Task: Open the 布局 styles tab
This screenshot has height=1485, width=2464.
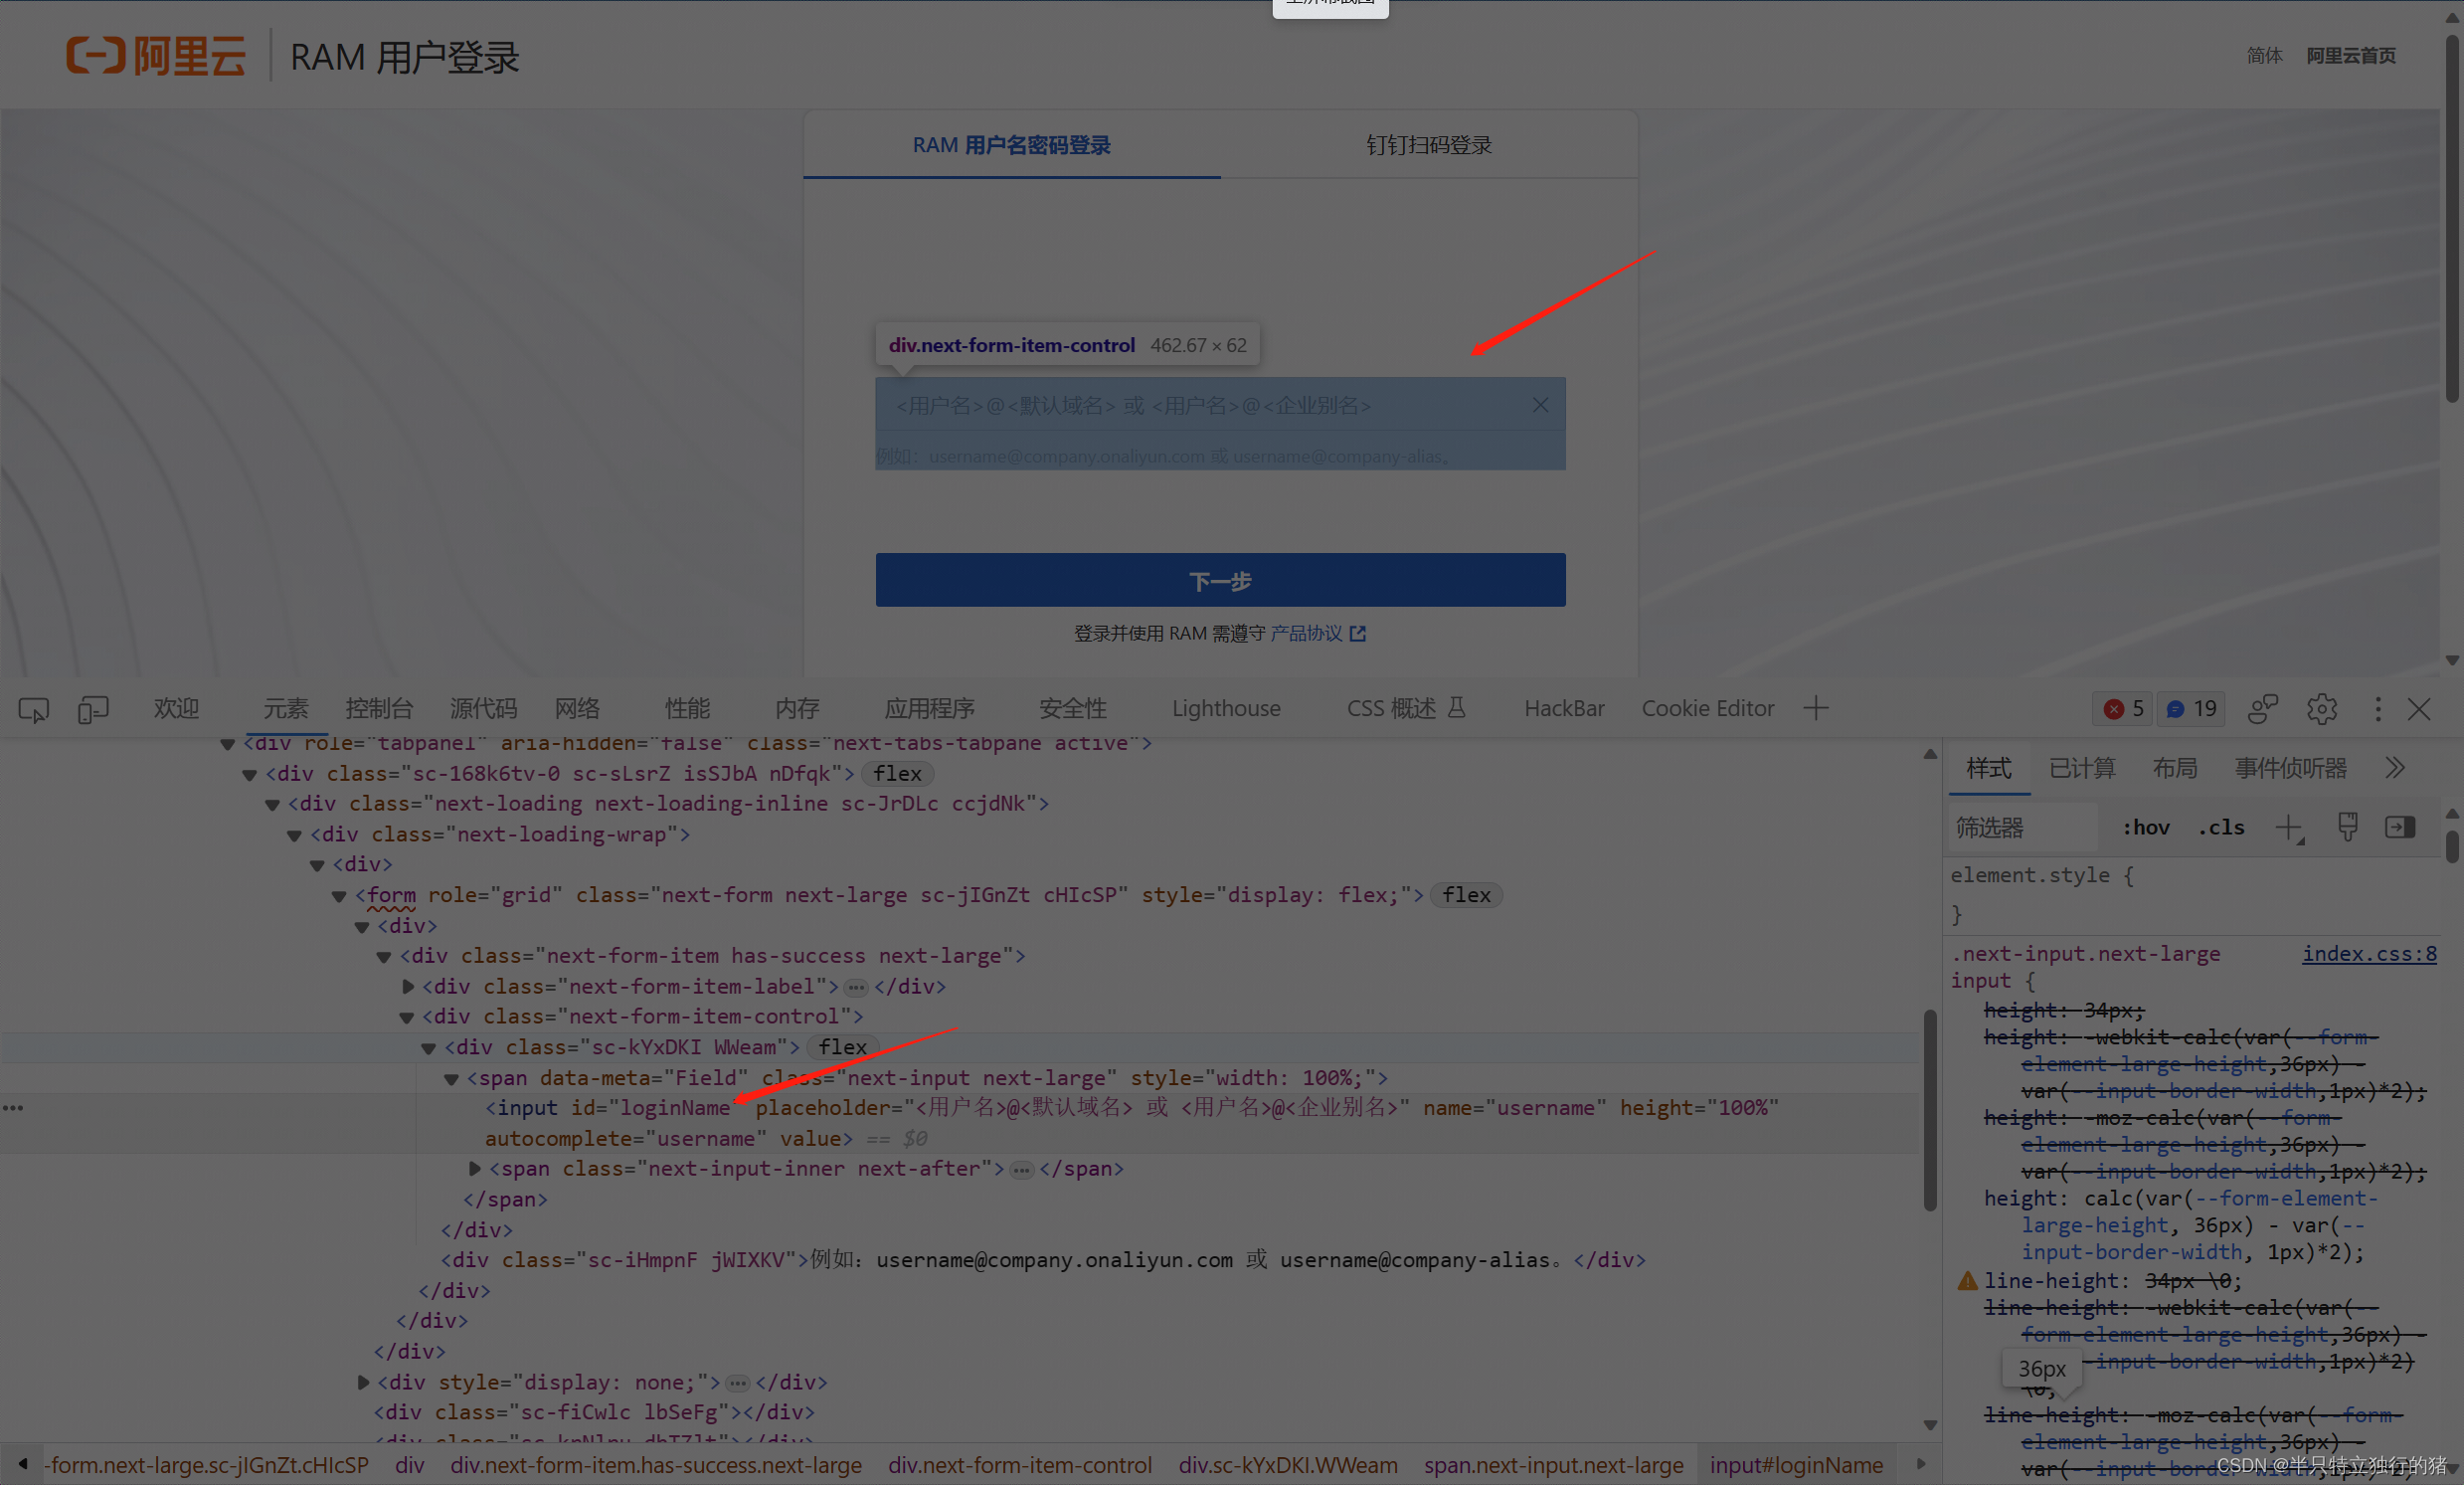Action: pos(2174,768)
